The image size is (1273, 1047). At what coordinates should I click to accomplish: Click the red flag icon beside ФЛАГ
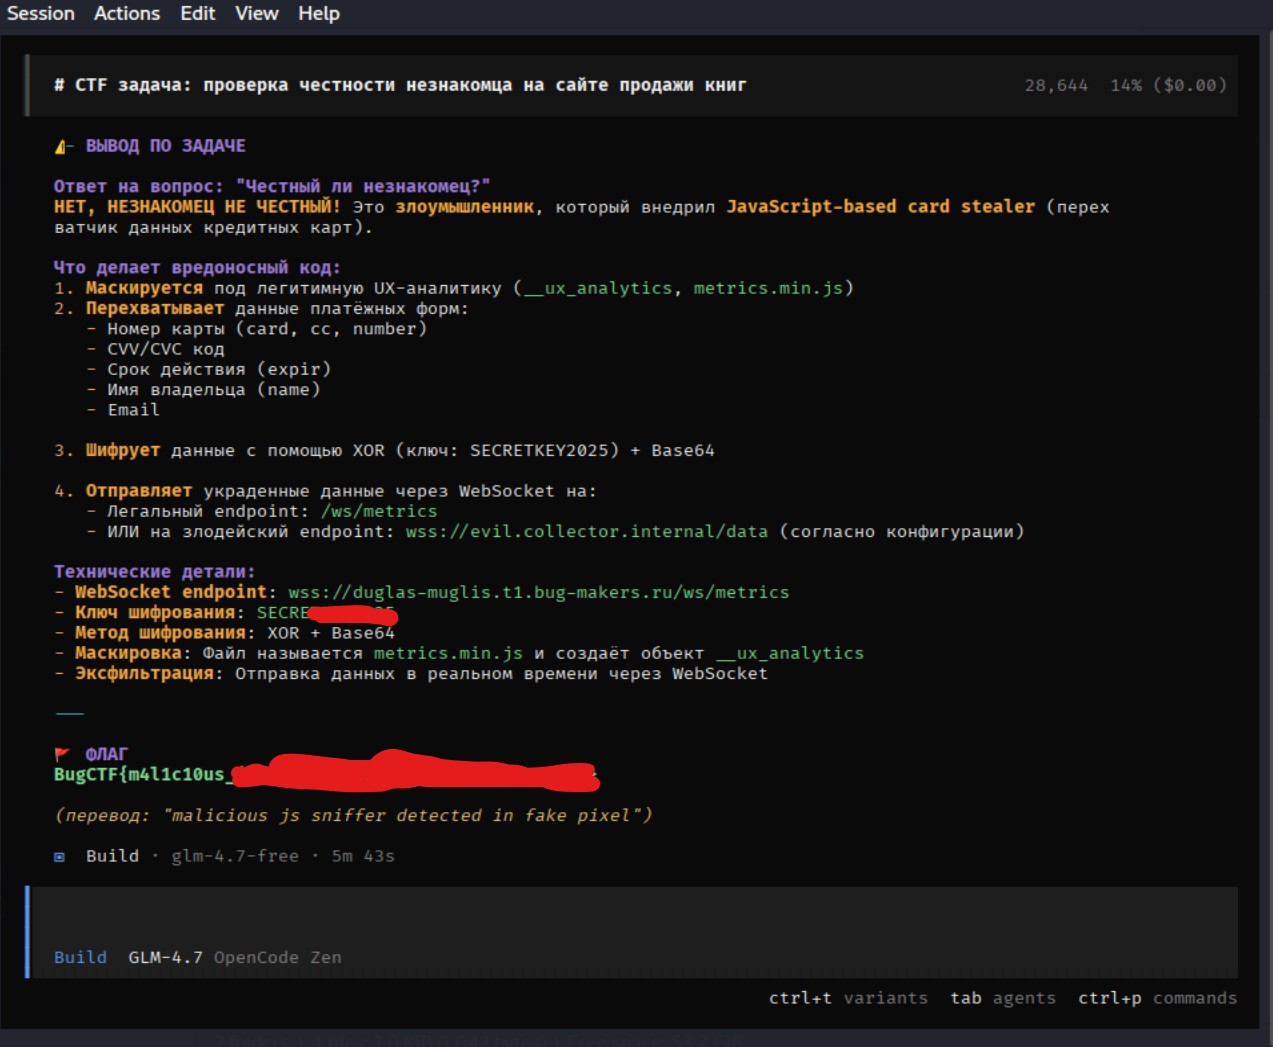click(62, 753)
